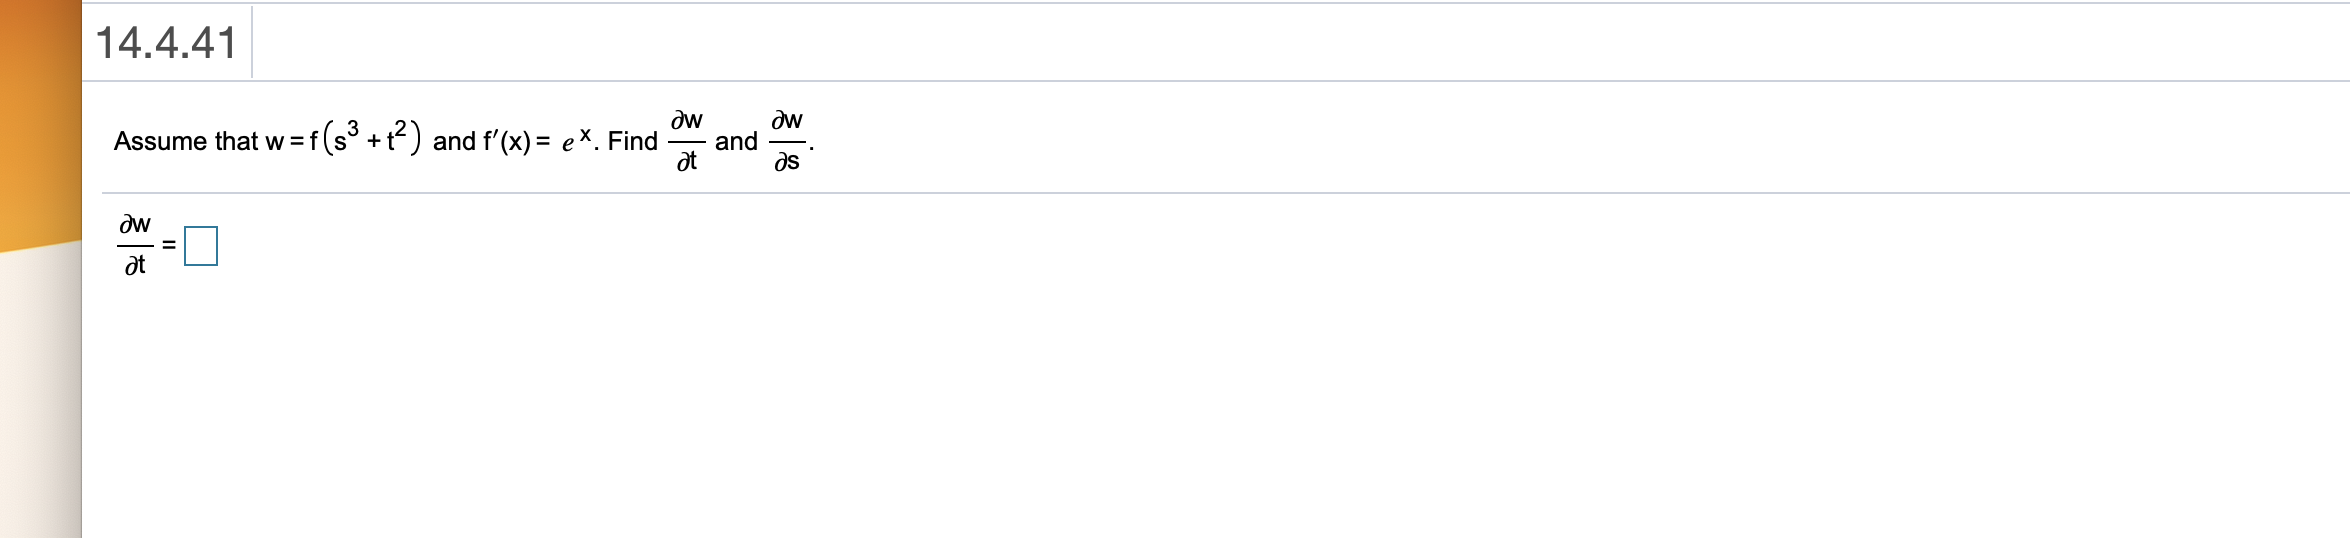Click the f′(x) text in the question

click(x=507, y=141)
